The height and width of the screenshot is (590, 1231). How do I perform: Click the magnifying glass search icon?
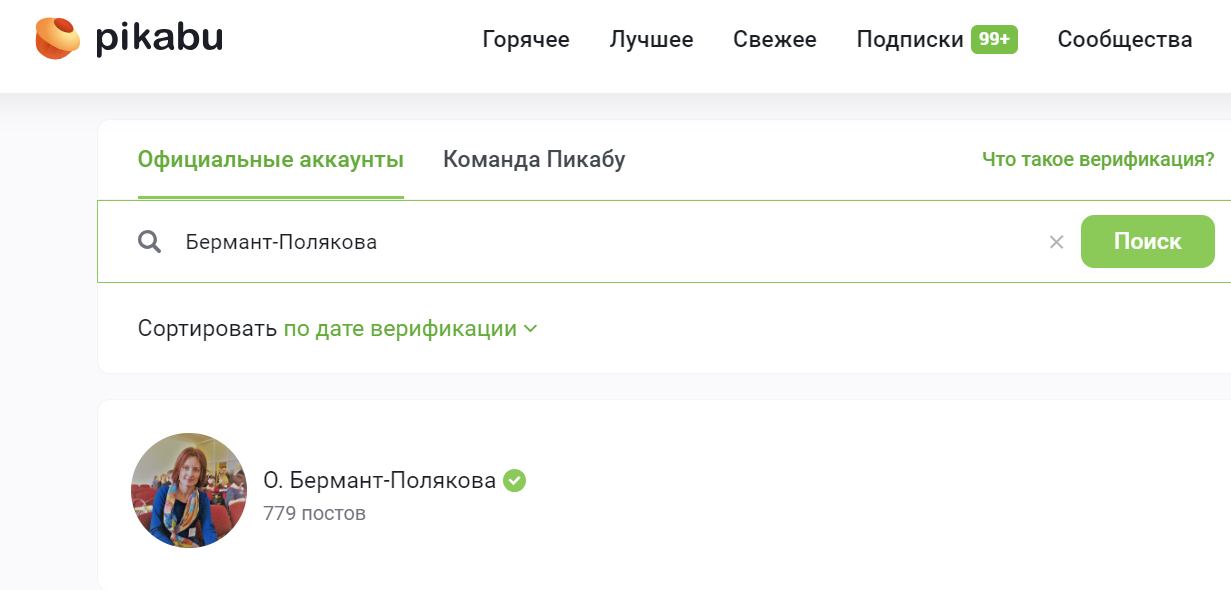click(150, 242)
